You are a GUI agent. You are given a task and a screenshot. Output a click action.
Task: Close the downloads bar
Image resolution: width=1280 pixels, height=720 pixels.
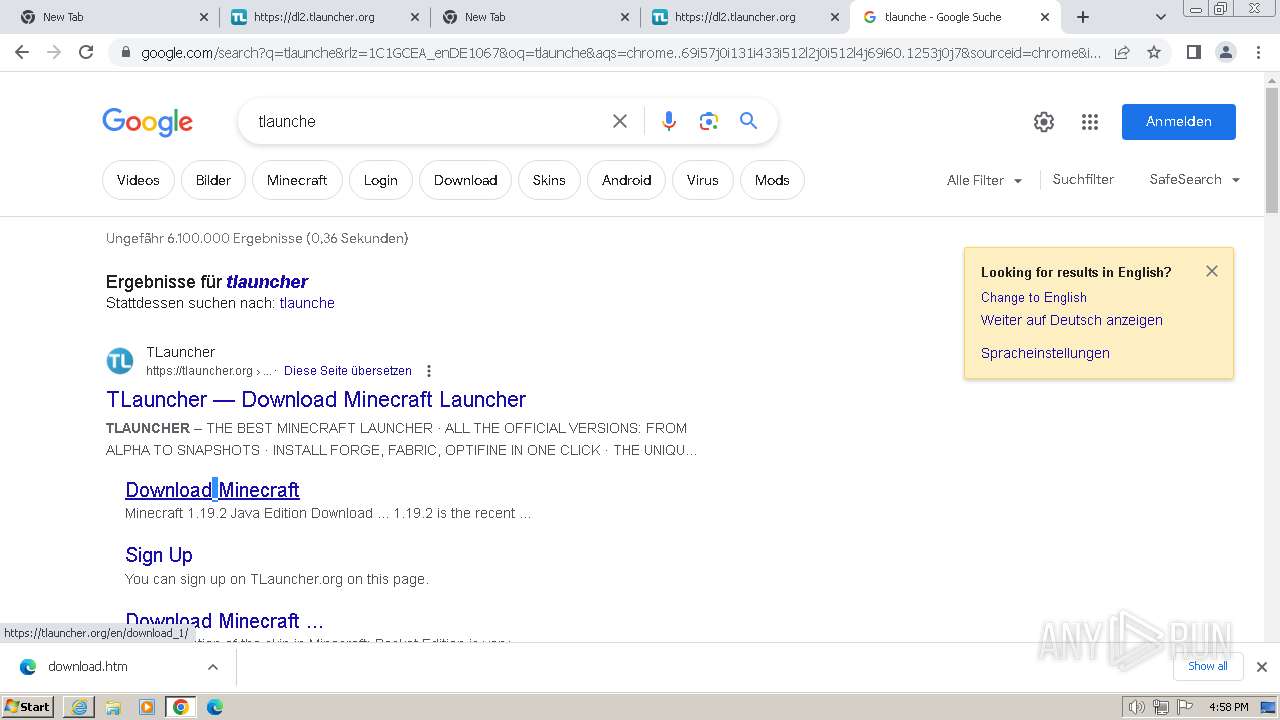tap(1262, 667)
